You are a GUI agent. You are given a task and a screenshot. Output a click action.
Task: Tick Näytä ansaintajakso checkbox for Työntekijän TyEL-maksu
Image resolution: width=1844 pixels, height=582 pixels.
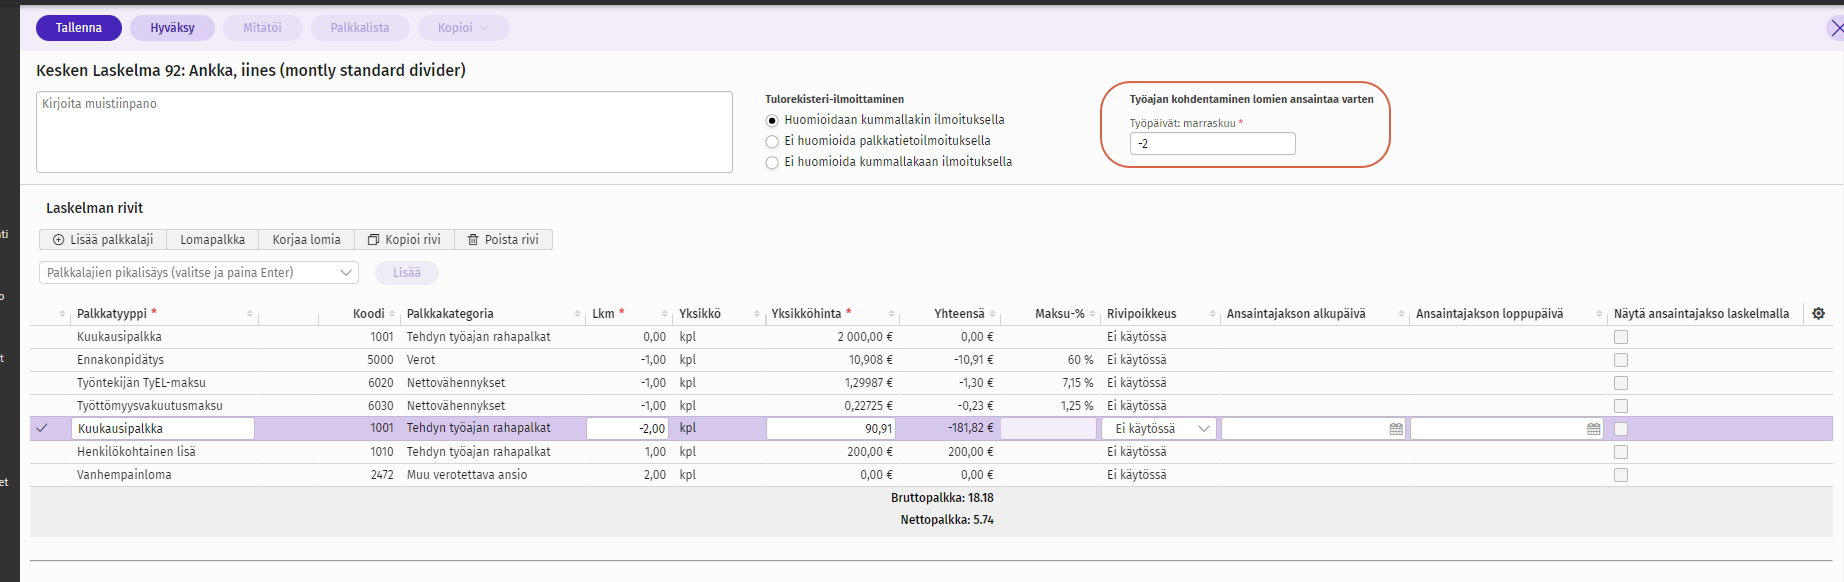click(x=1621, y=383)
